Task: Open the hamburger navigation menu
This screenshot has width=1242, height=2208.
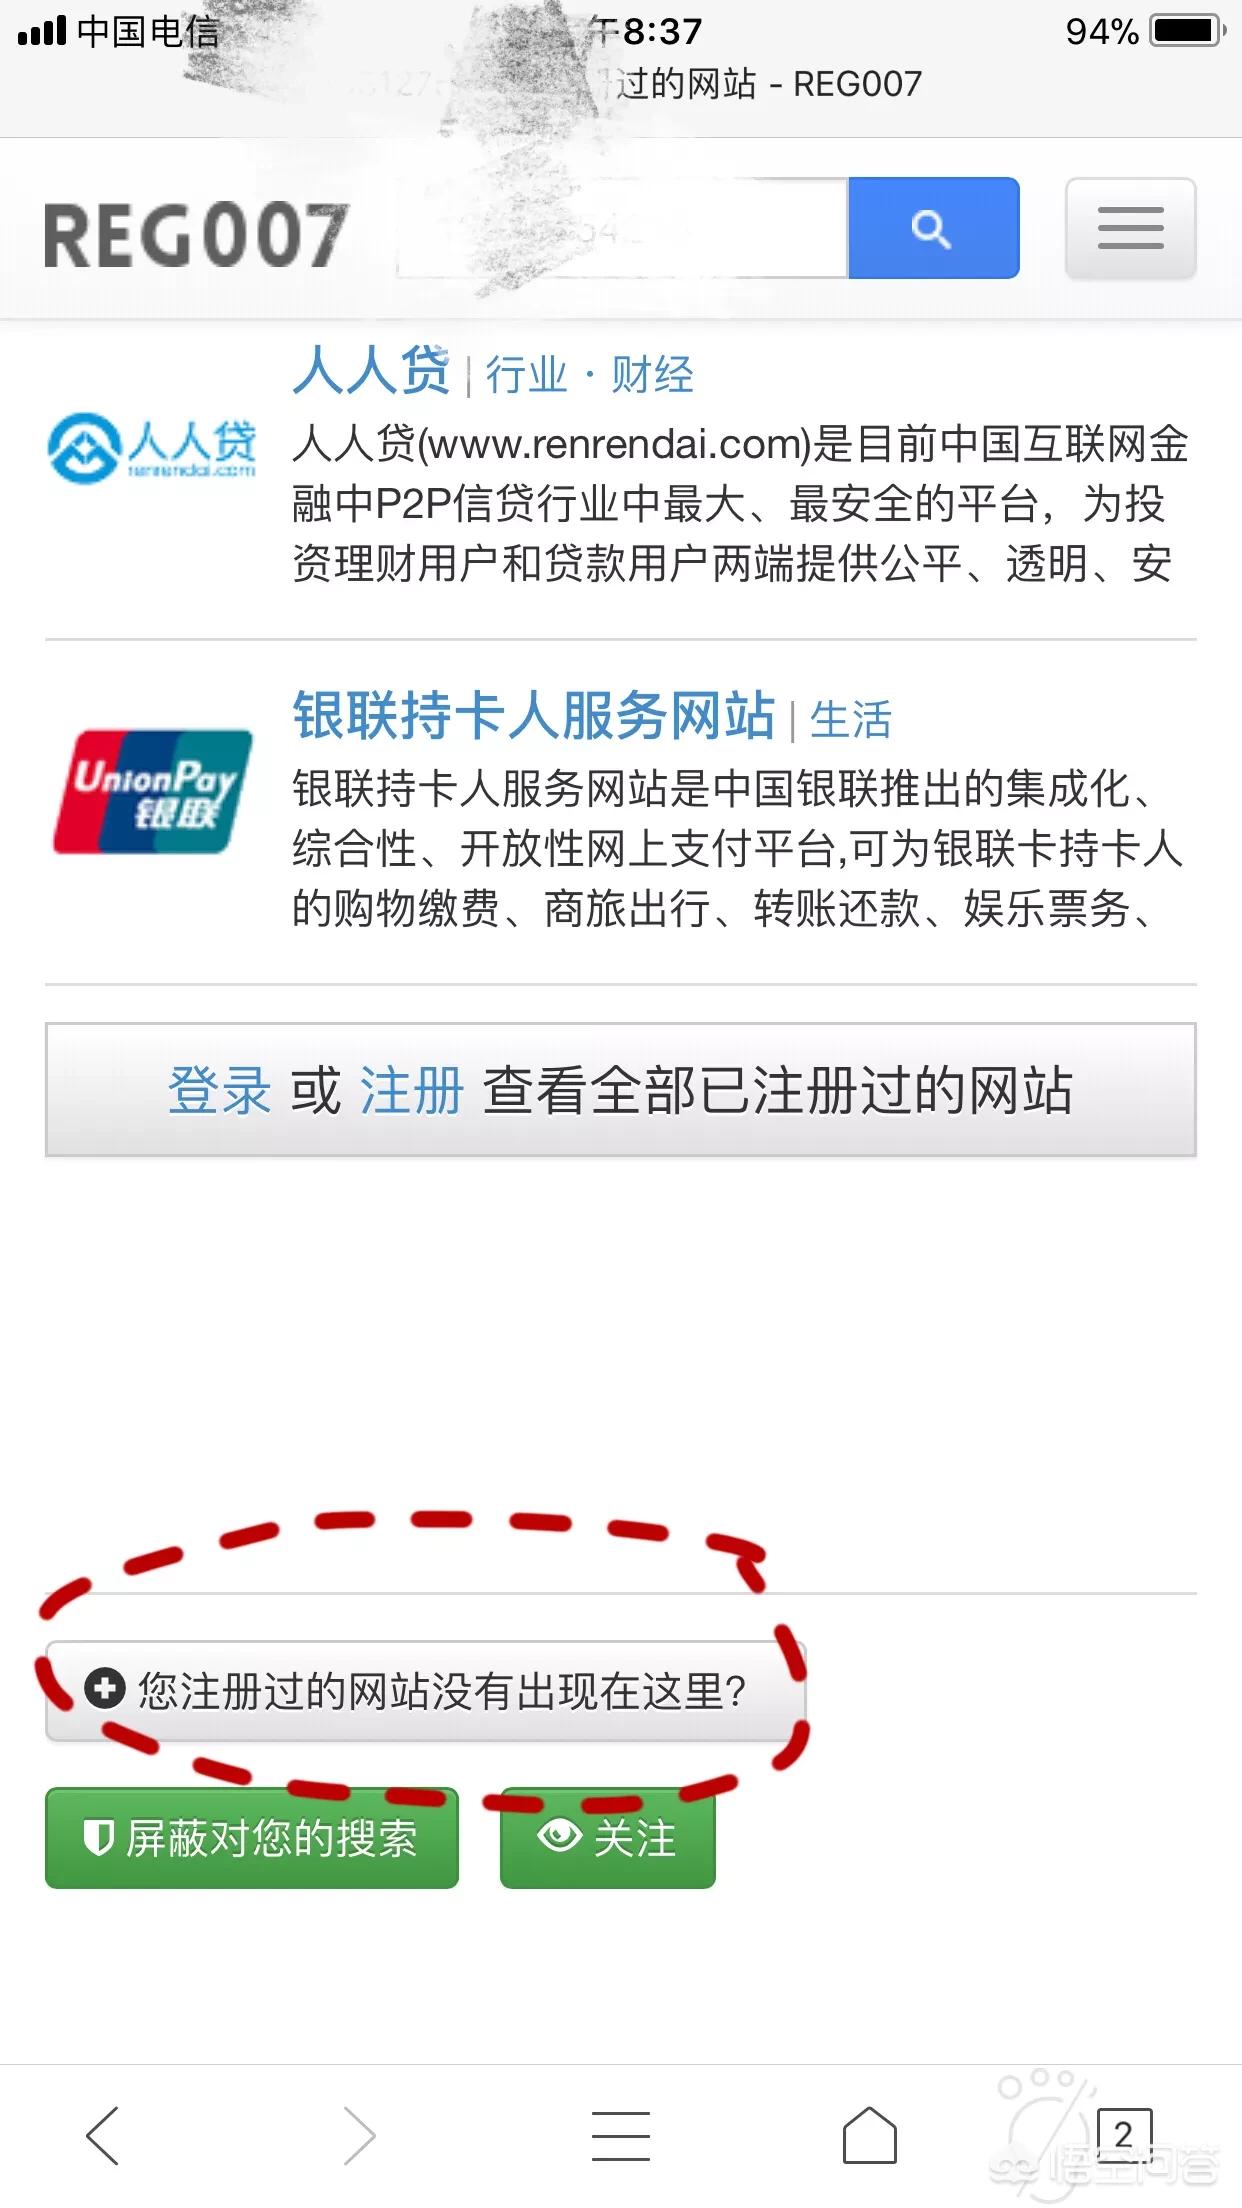Action: pyautogui.click(x=1130, y=228)
